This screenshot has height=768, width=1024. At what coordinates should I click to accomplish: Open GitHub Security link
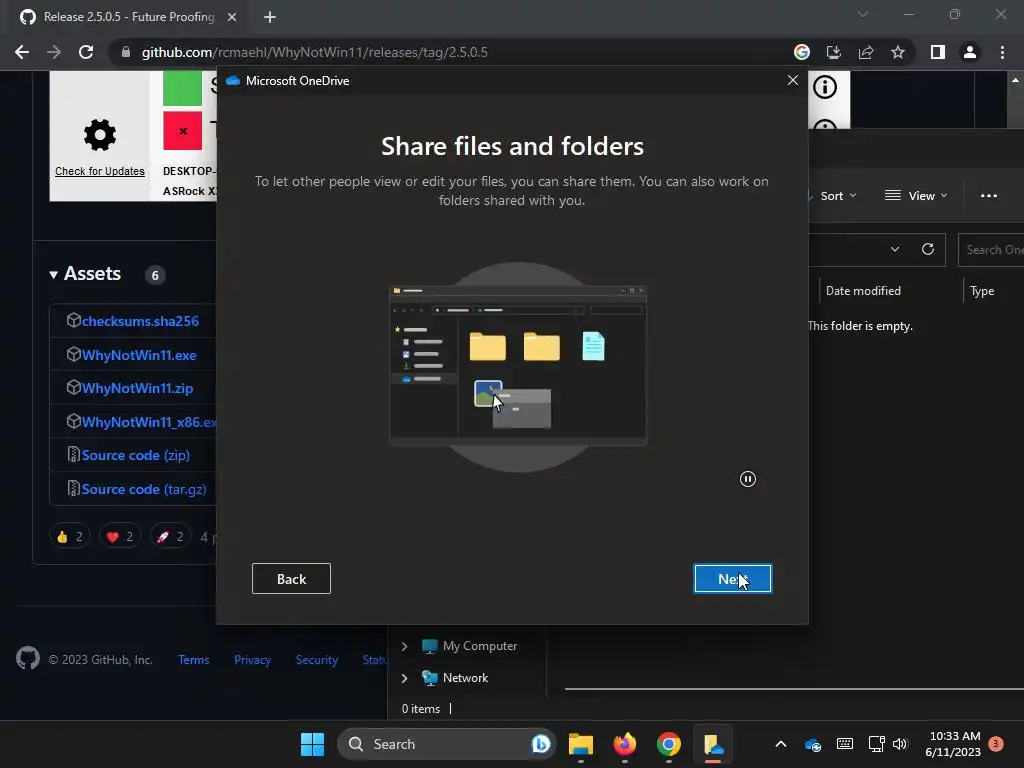(x=317, y=660)
